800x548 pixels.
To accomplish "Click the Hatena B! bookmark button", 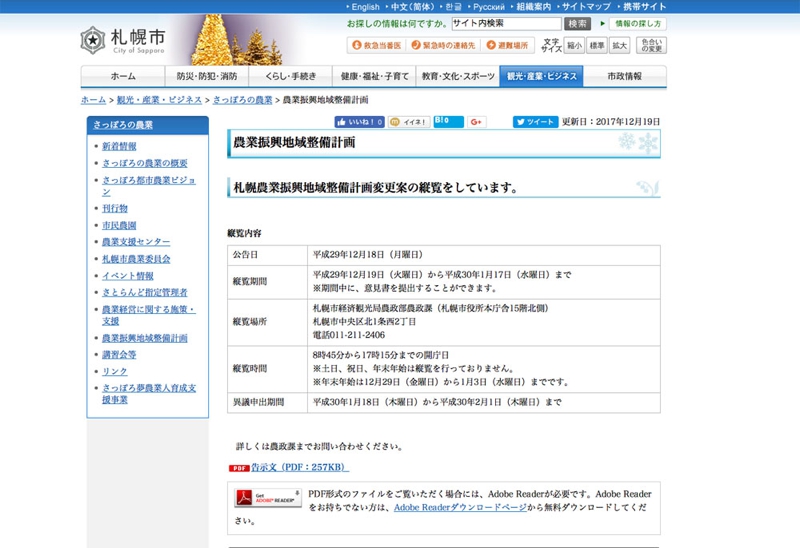I will 447,122.
